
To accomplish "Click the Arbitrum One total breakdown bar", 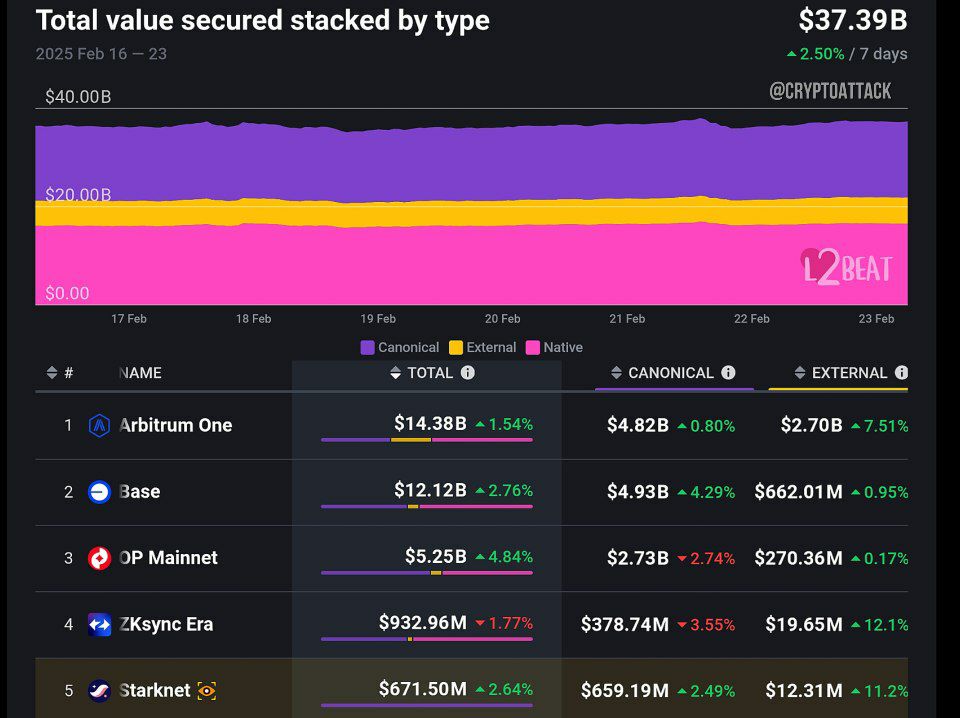I will click(427, 440).
